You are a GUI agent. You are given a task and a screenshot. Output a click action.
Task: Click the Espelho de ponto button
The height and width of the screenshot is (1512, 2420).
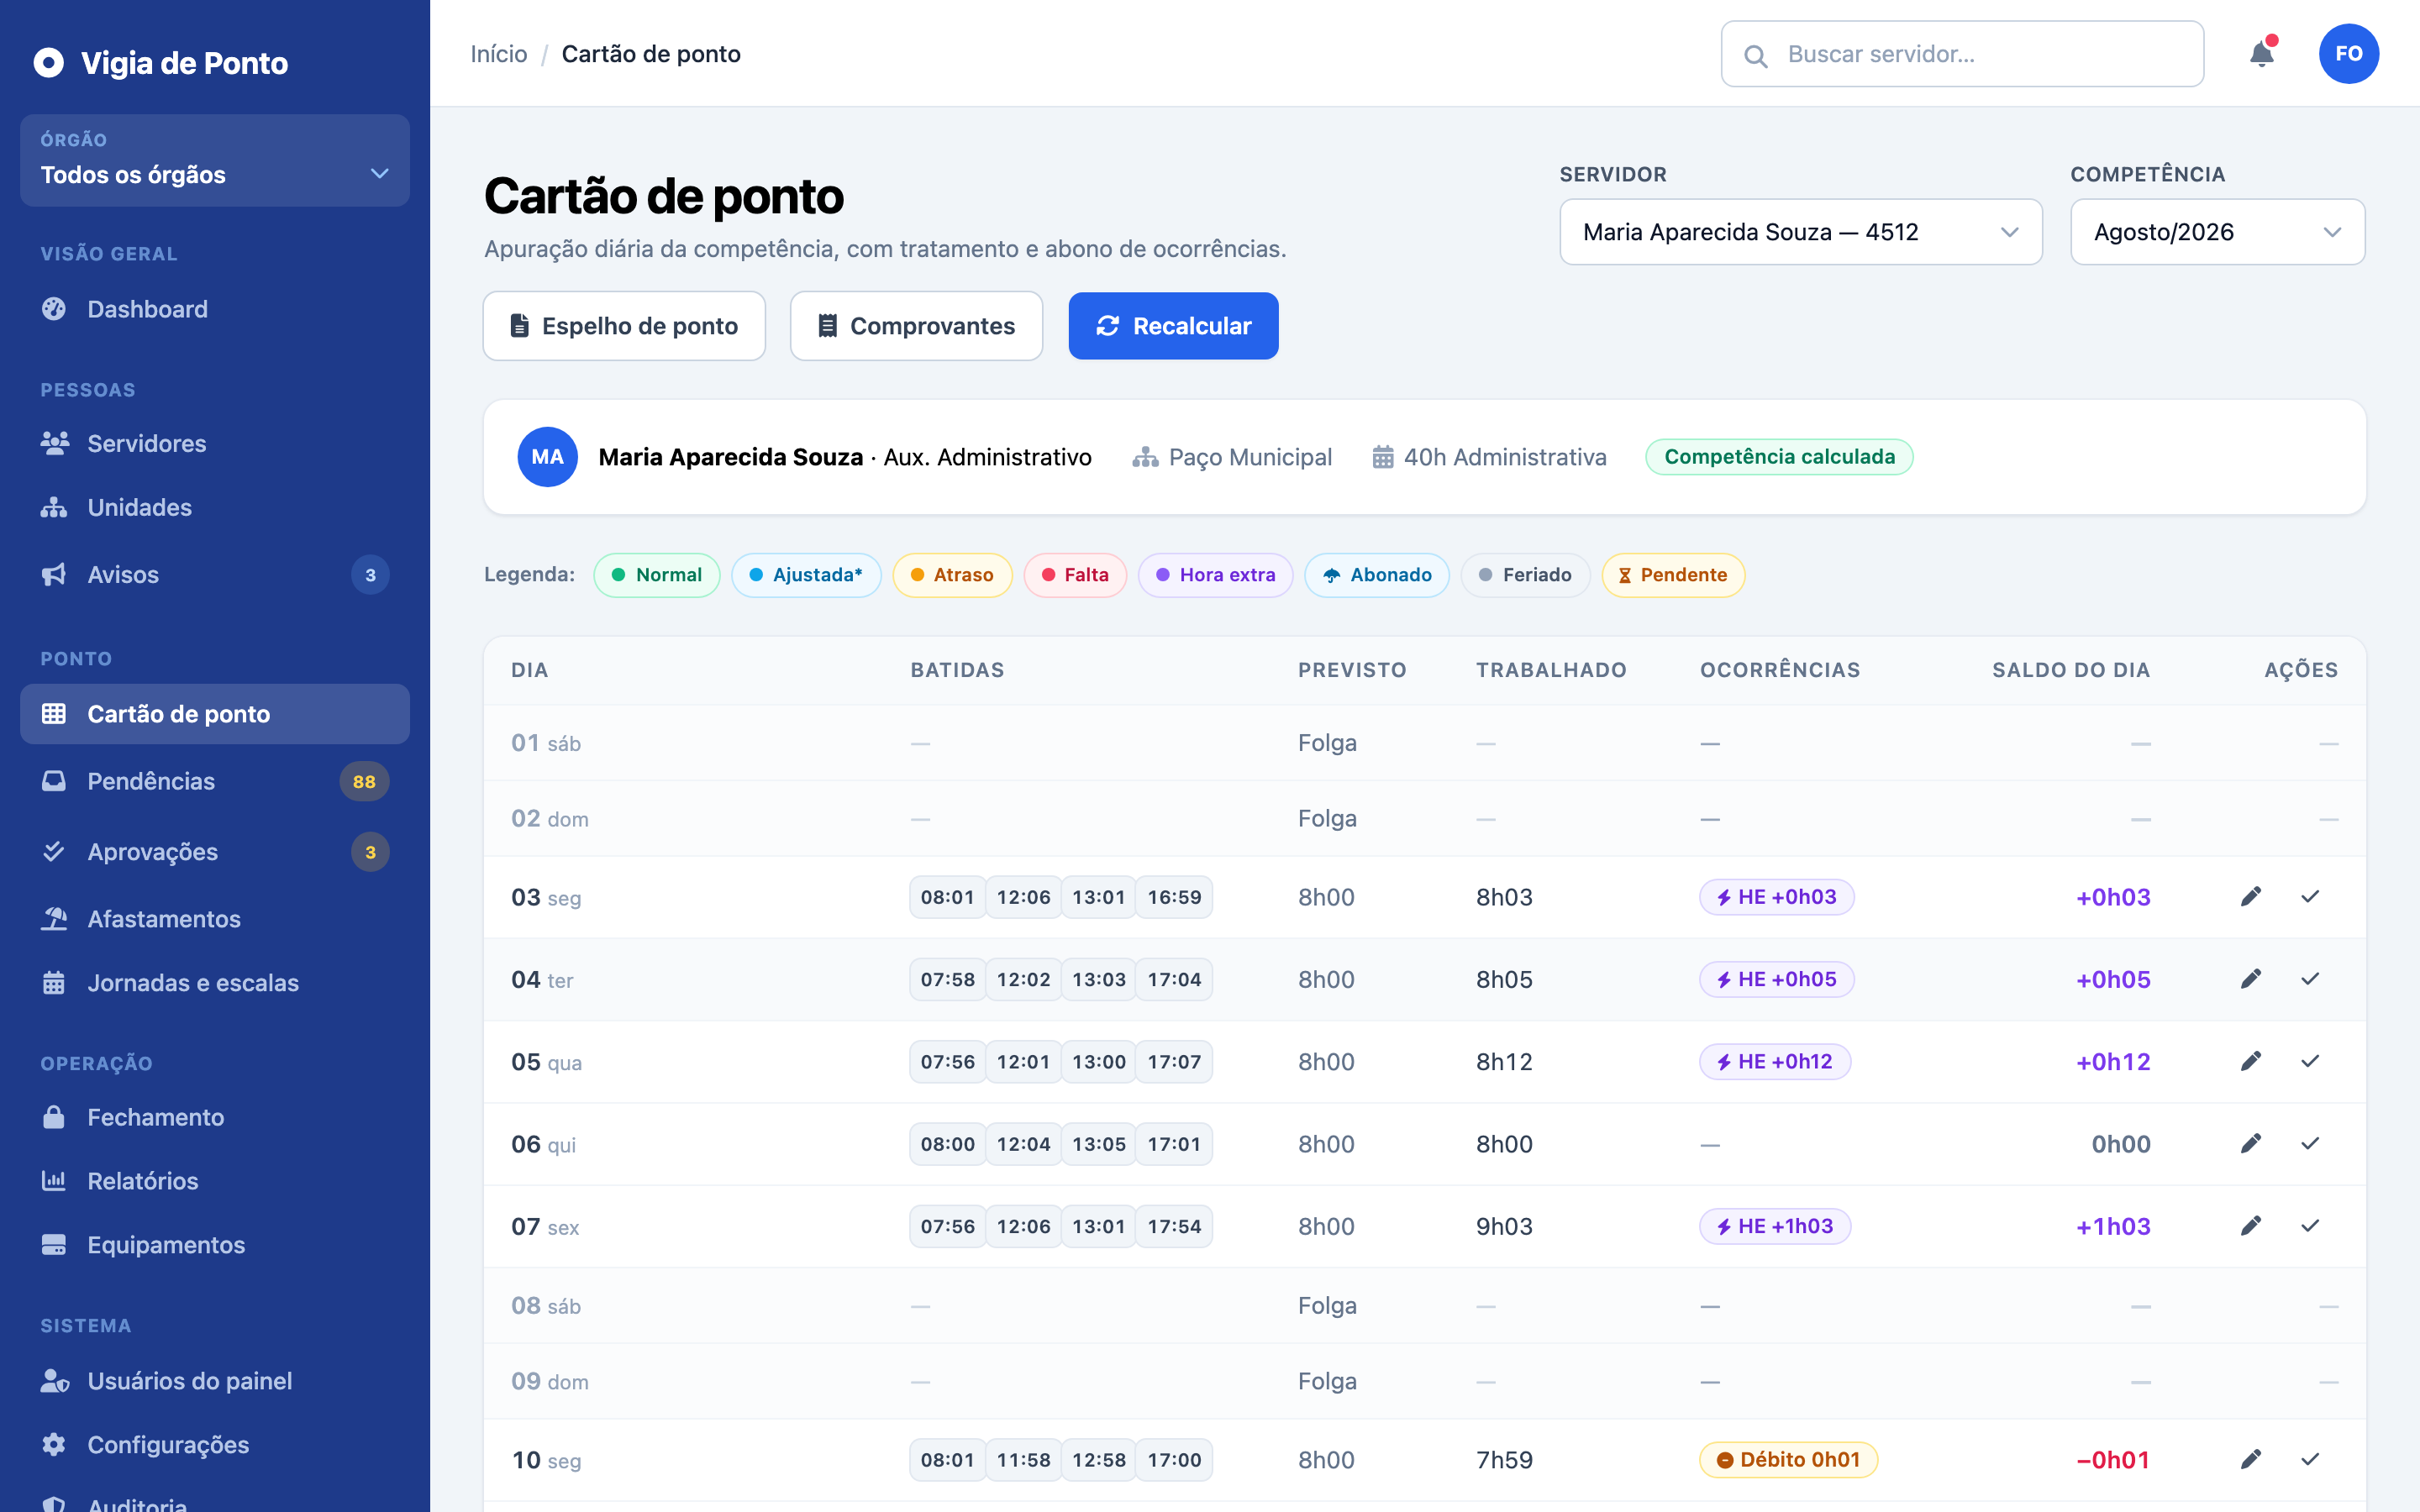(624, 326)
